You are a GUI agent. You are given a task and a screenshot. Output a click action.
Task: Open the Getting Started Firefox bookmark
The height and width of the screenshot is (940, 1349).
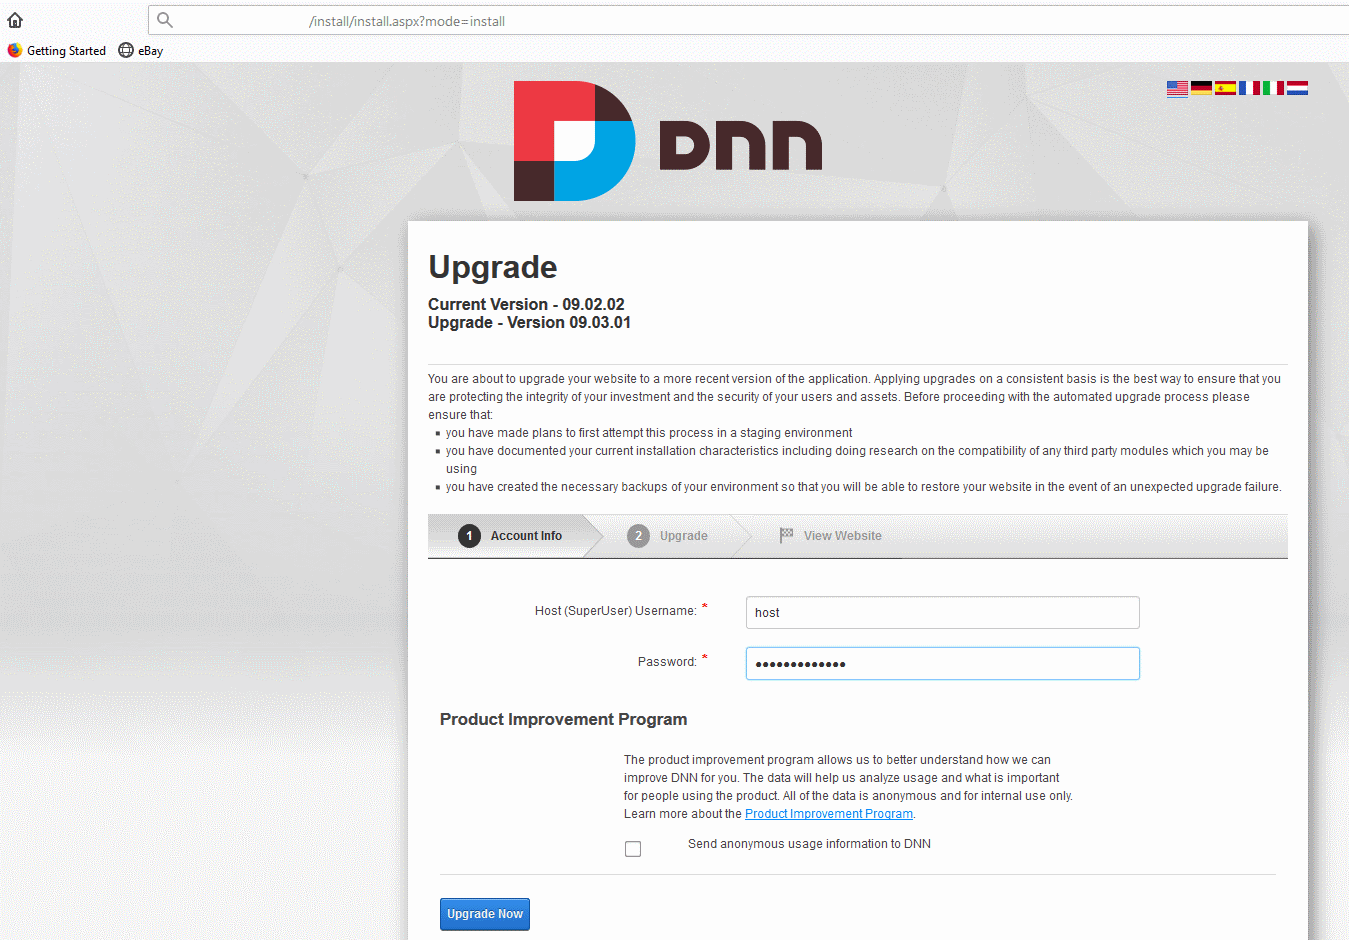[x=57, y=50]
